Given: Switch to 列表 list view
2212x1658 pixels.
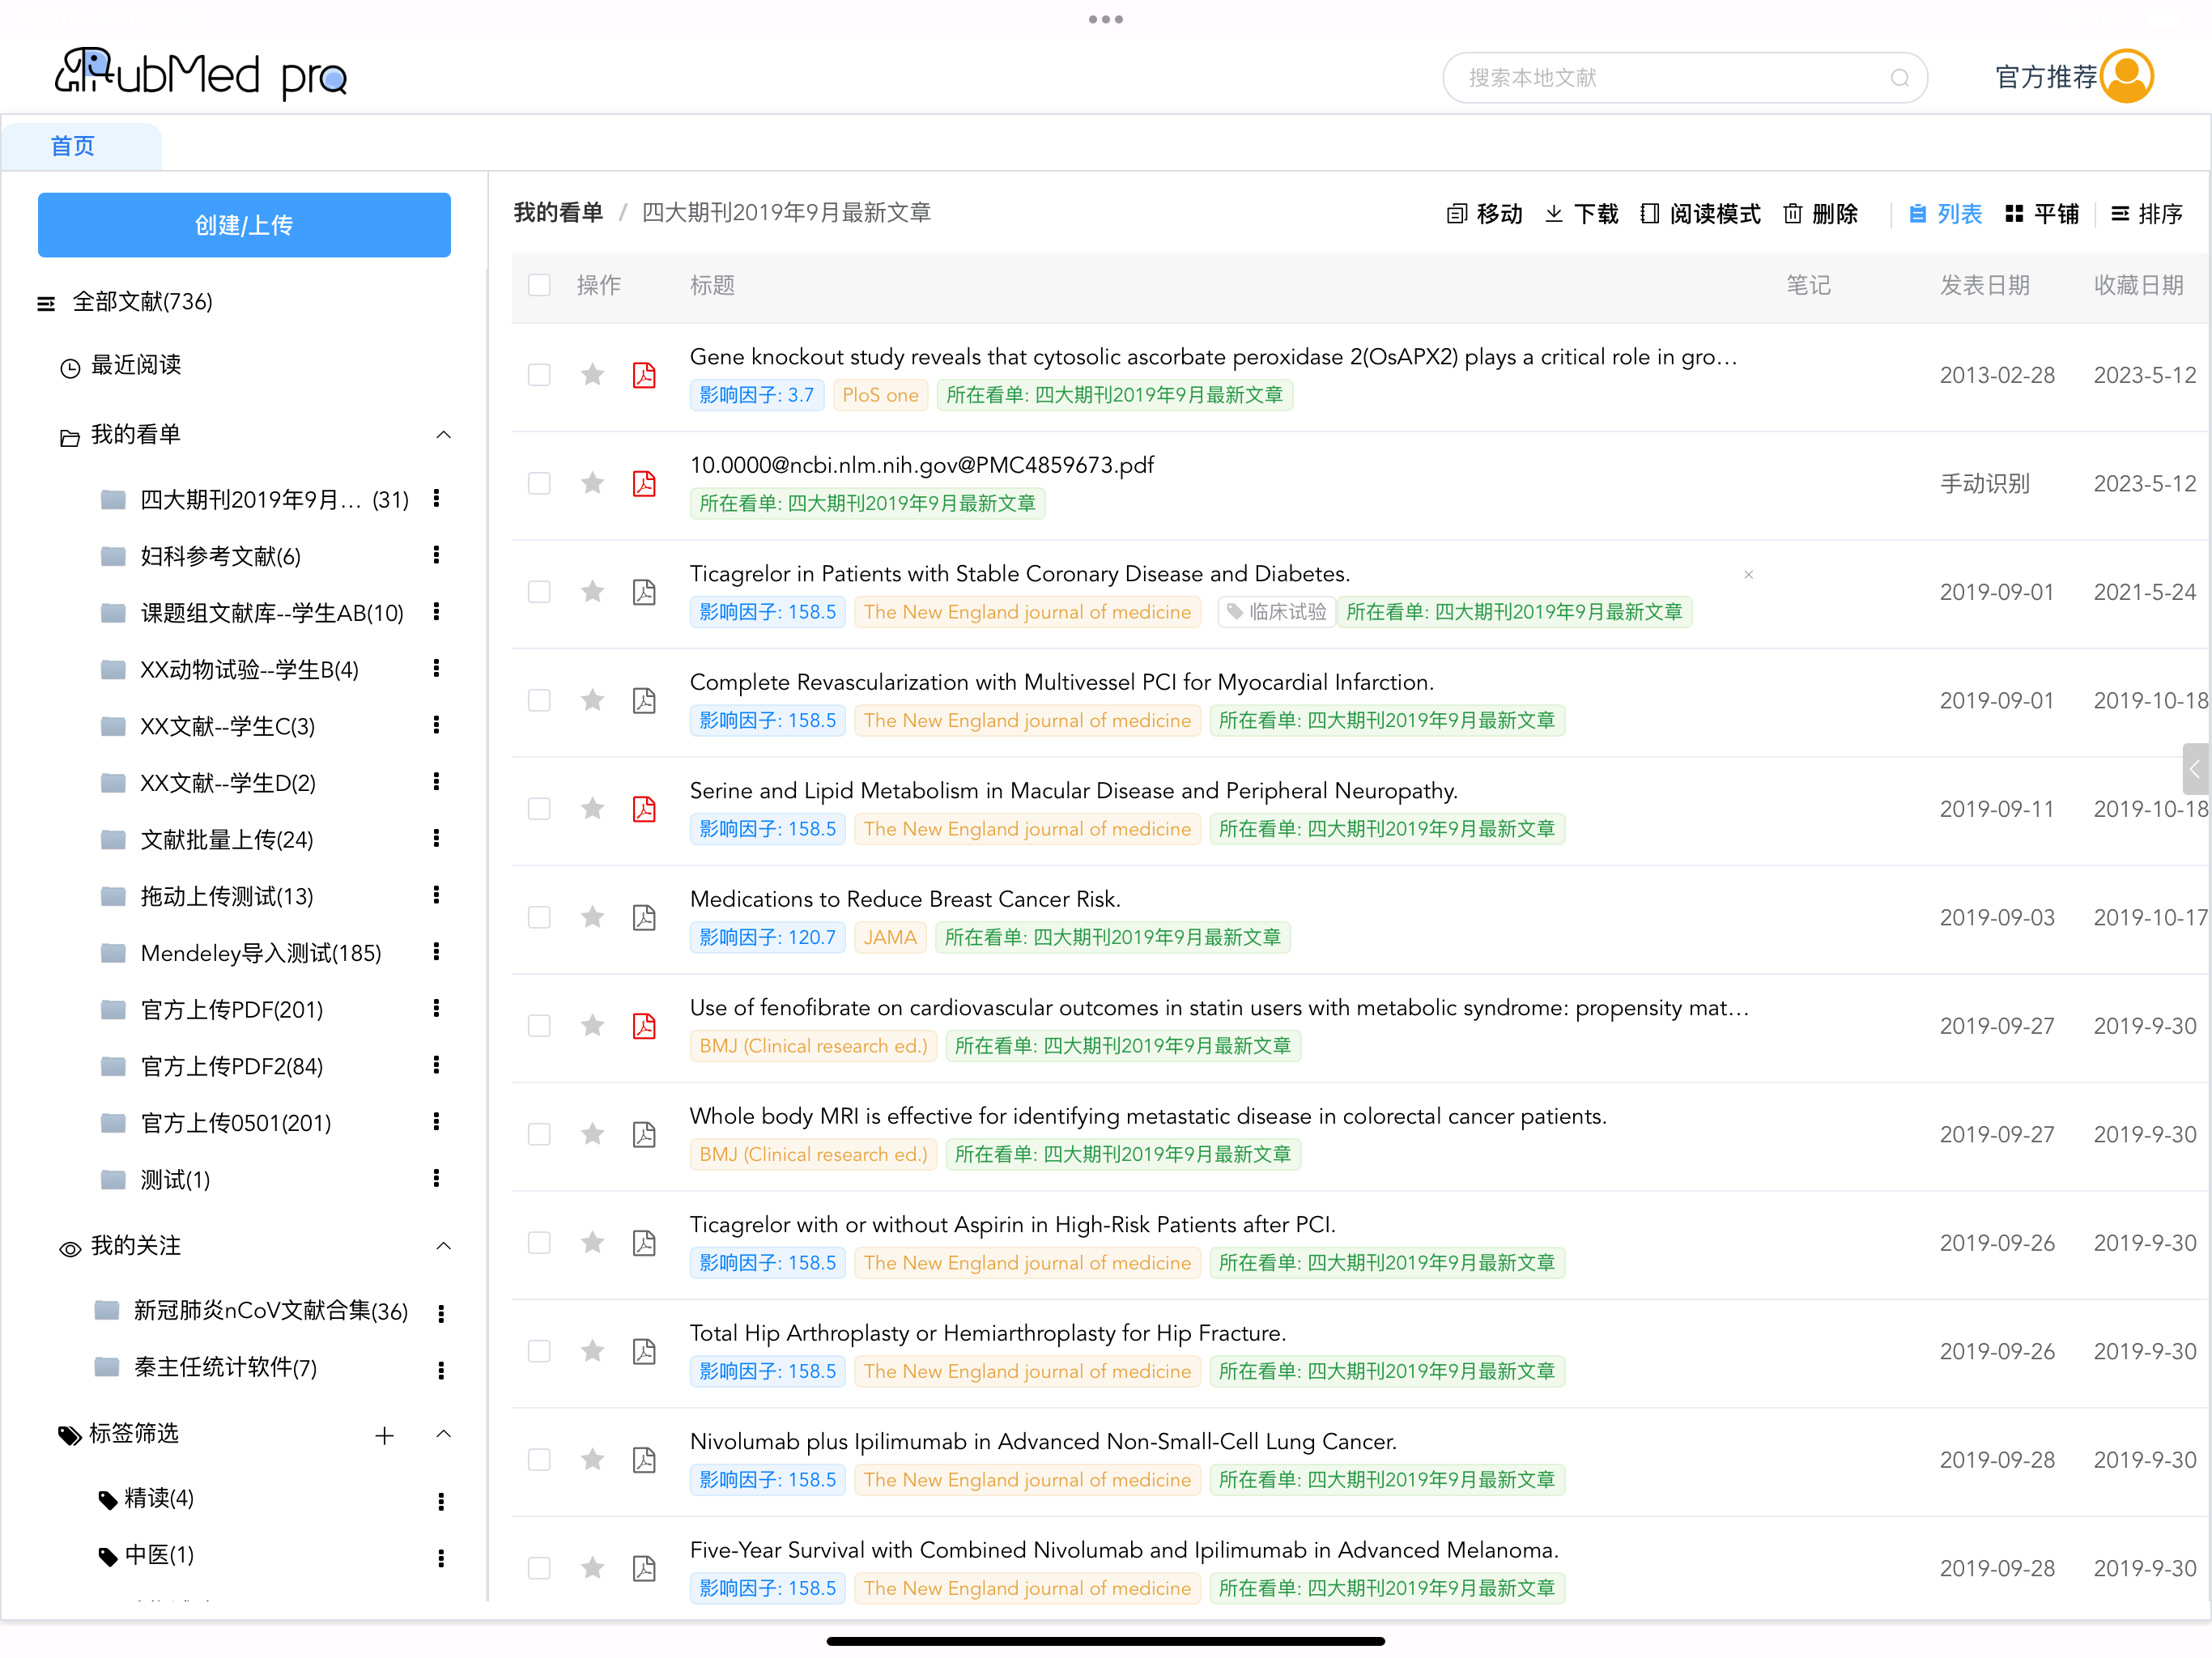Looking at the screenshot, I should [1945, 214].
